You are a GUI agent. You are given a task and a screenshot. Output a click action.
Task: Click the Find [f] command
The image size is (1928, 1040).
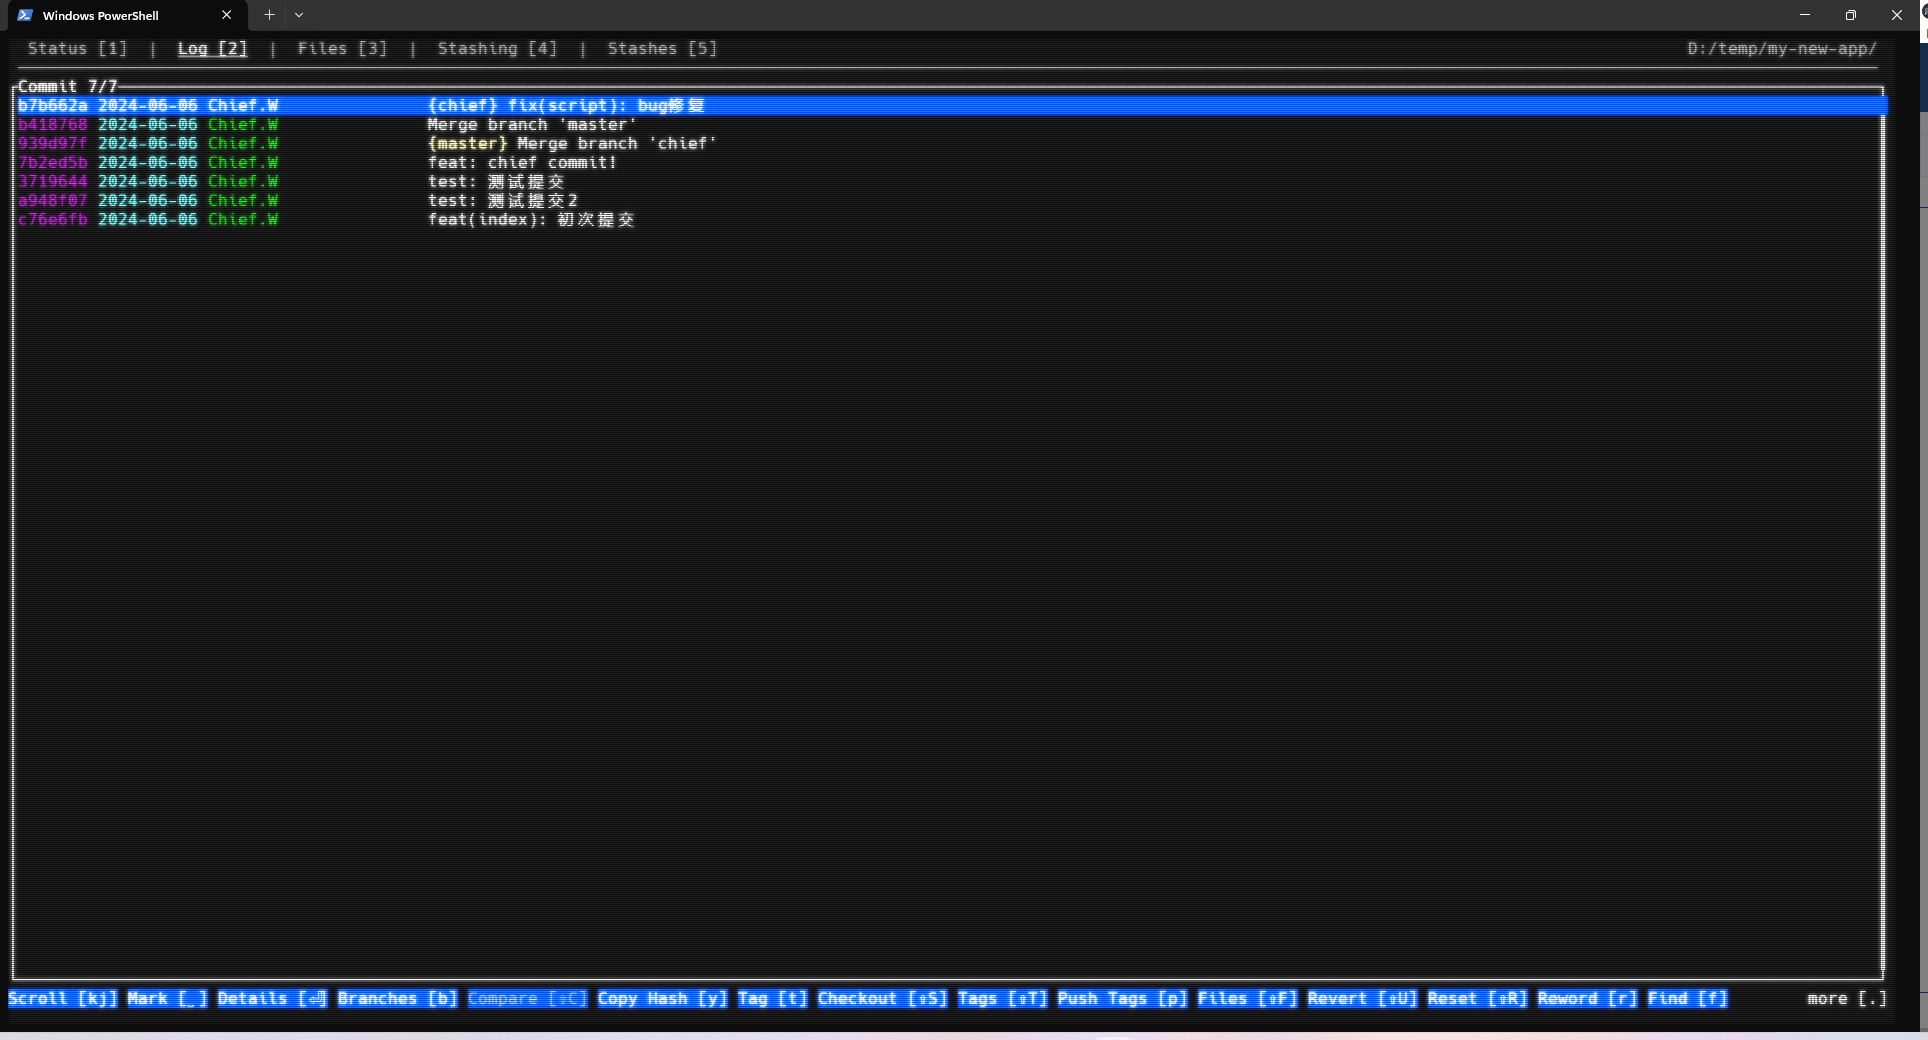1688,999
